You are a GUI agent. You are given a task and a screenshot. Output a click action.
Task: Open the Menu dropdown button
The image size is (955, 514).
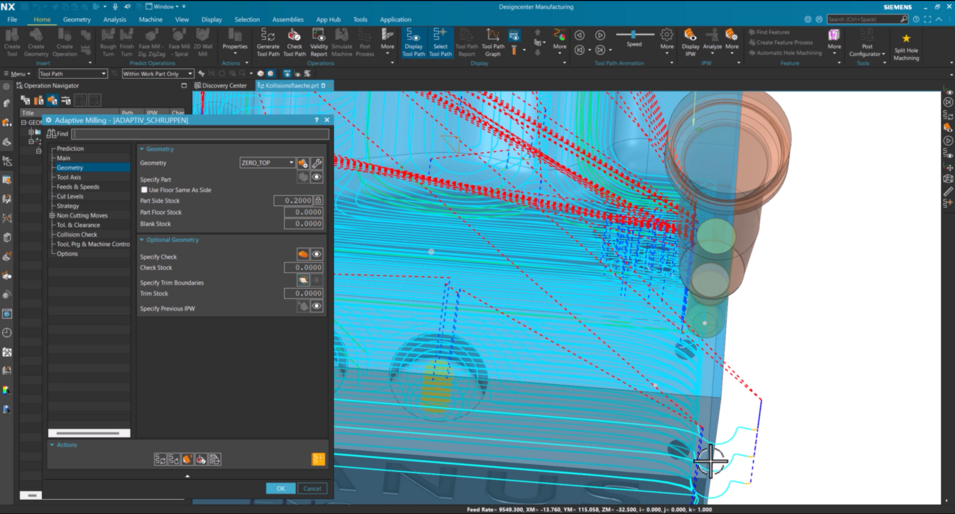pos(17,74)
